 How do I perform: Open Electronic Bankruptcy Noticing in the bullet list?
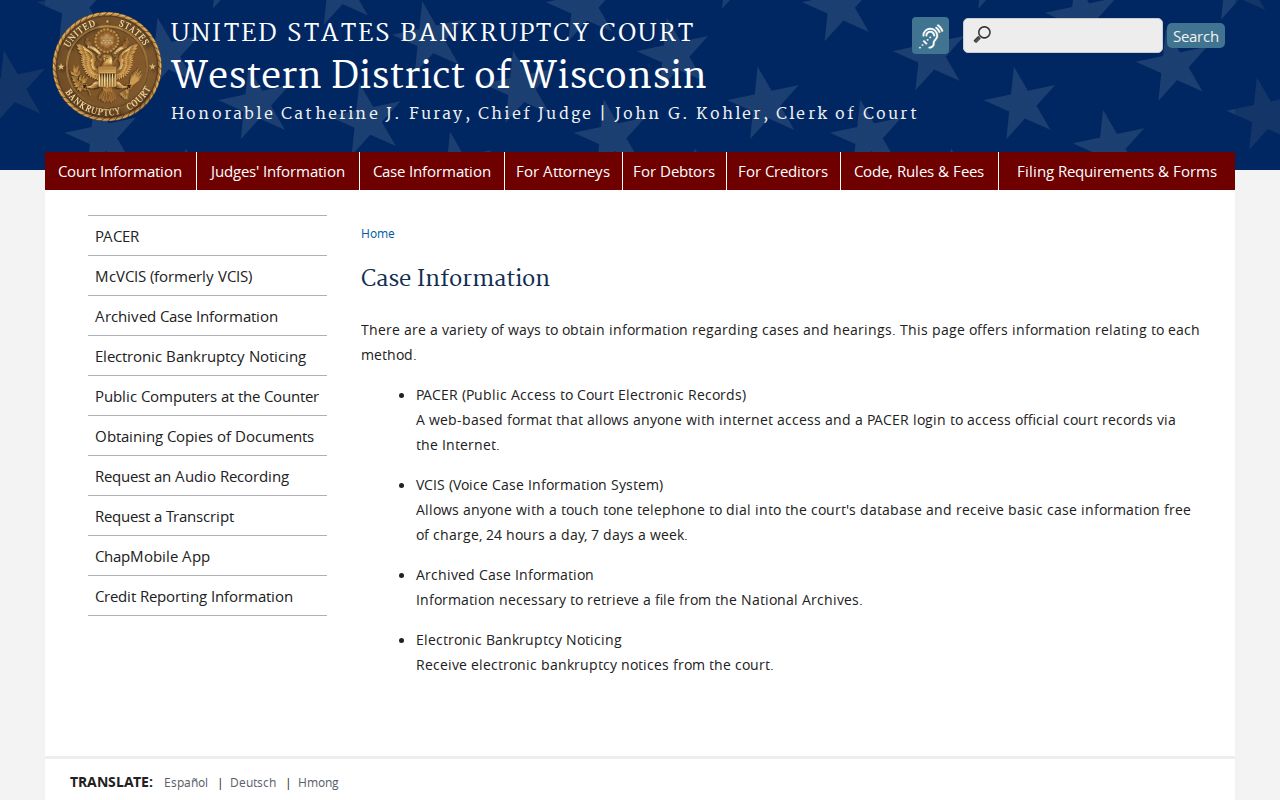[x=519, y=640]
